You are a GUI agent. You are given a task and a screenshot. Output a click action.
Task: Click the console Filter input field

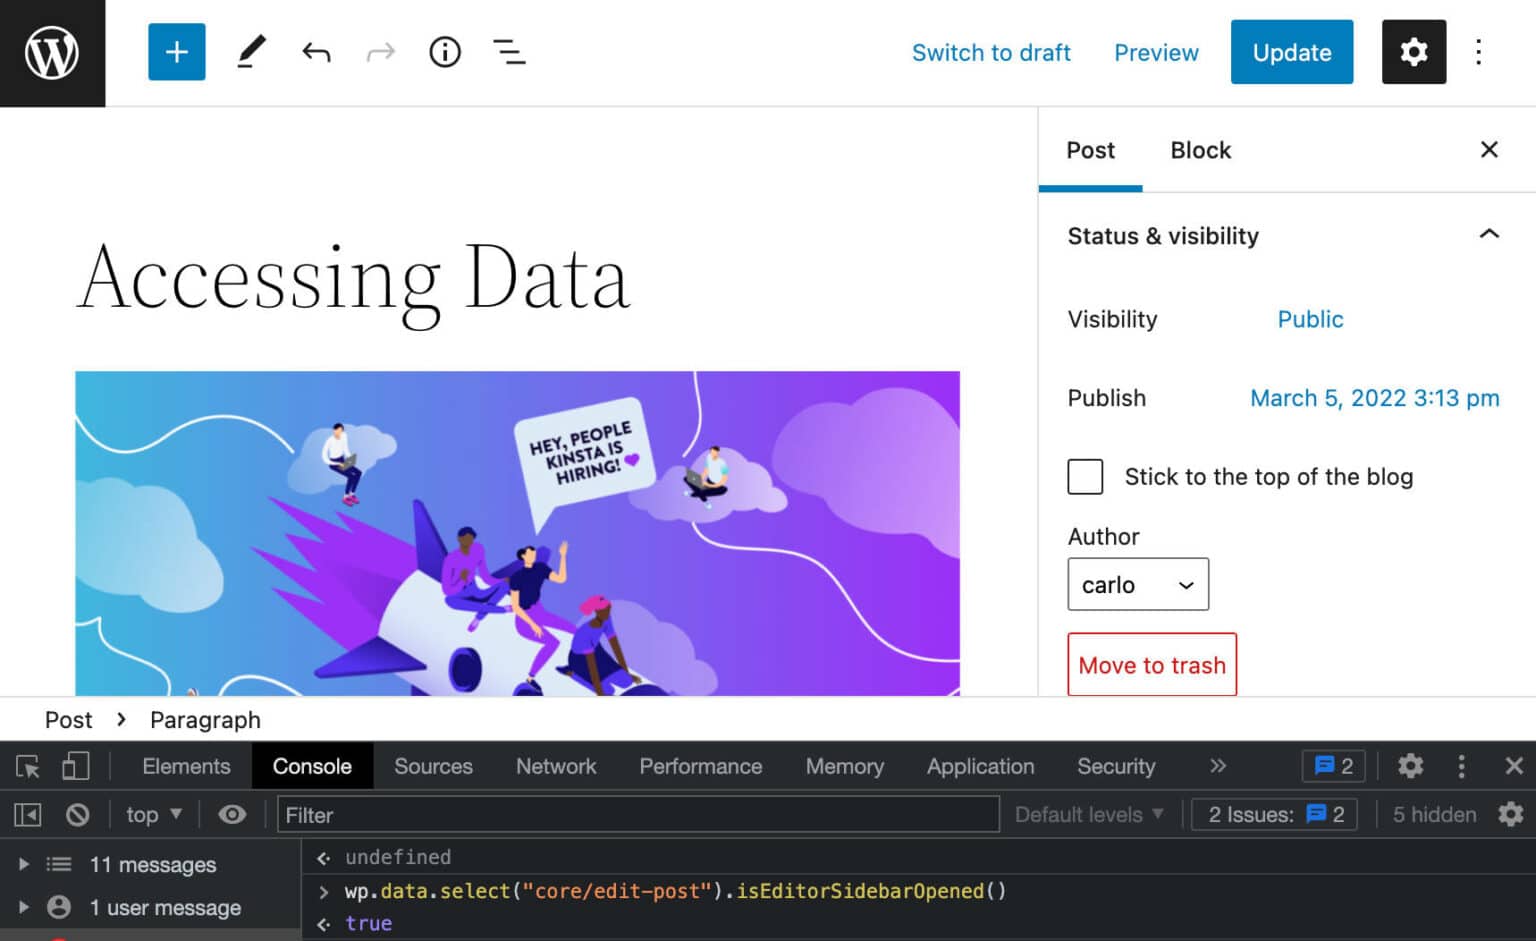pos(637,814)
